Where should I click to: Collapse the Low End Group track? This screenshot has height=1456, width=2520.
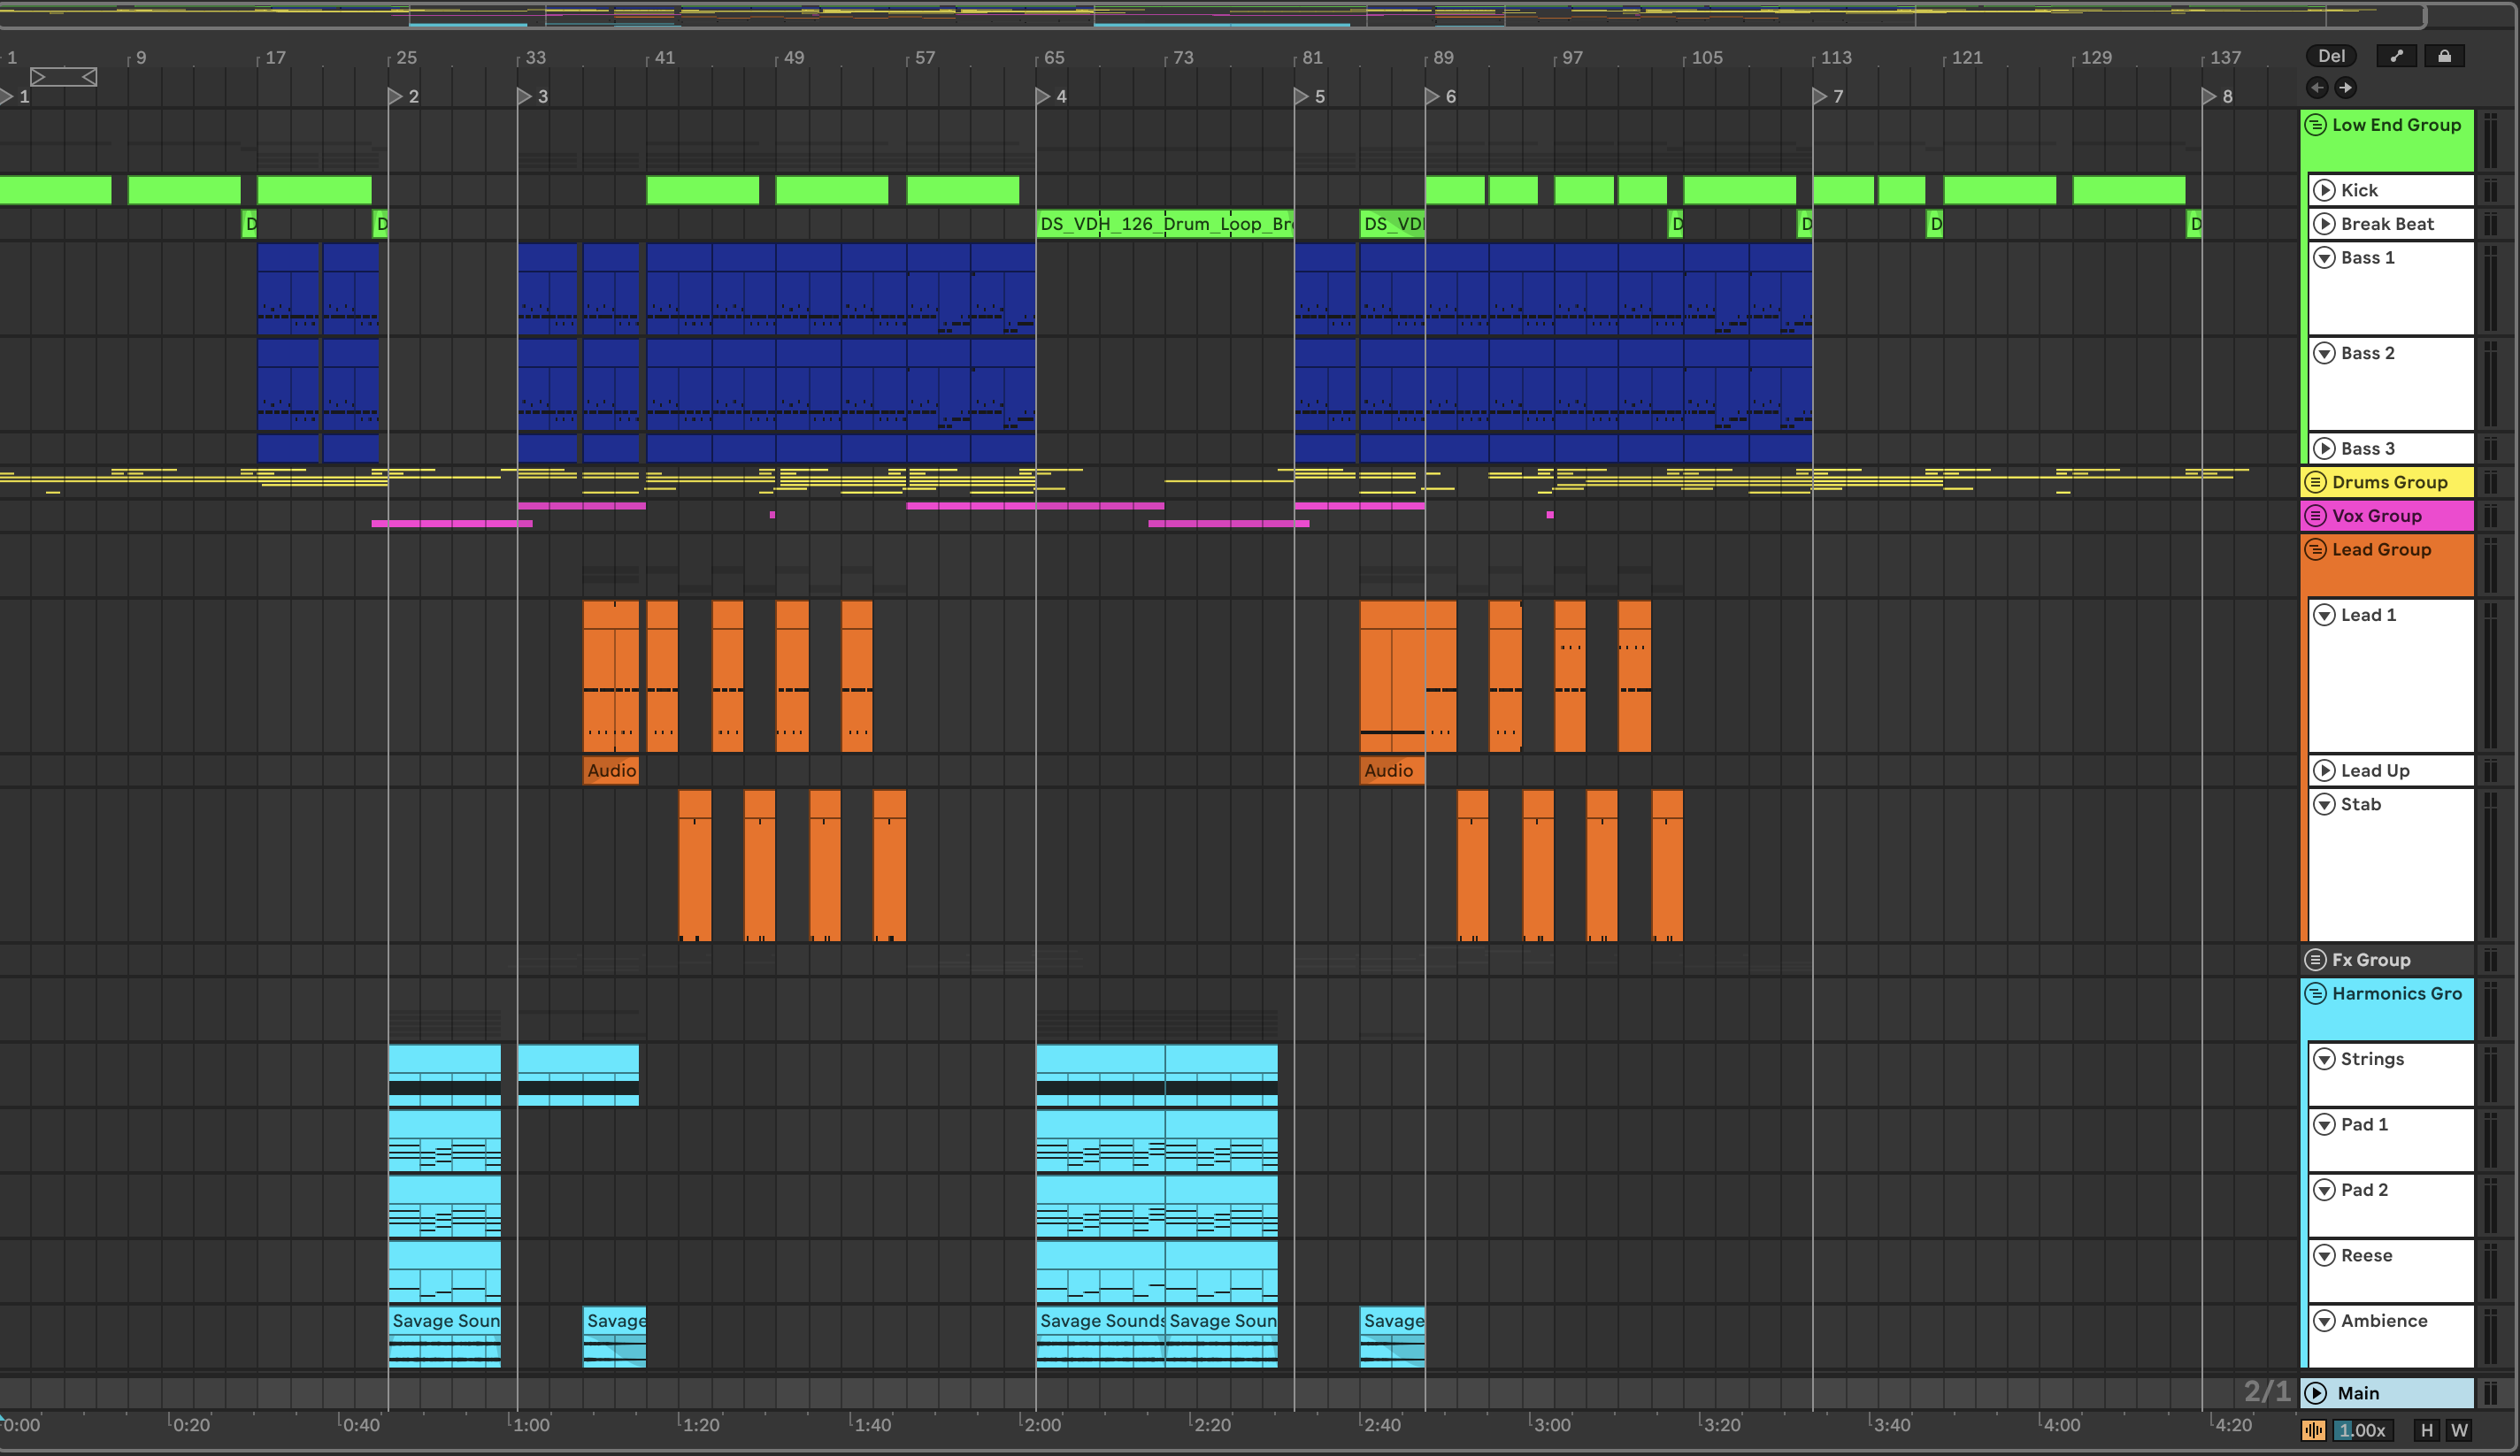[2315, 125]
